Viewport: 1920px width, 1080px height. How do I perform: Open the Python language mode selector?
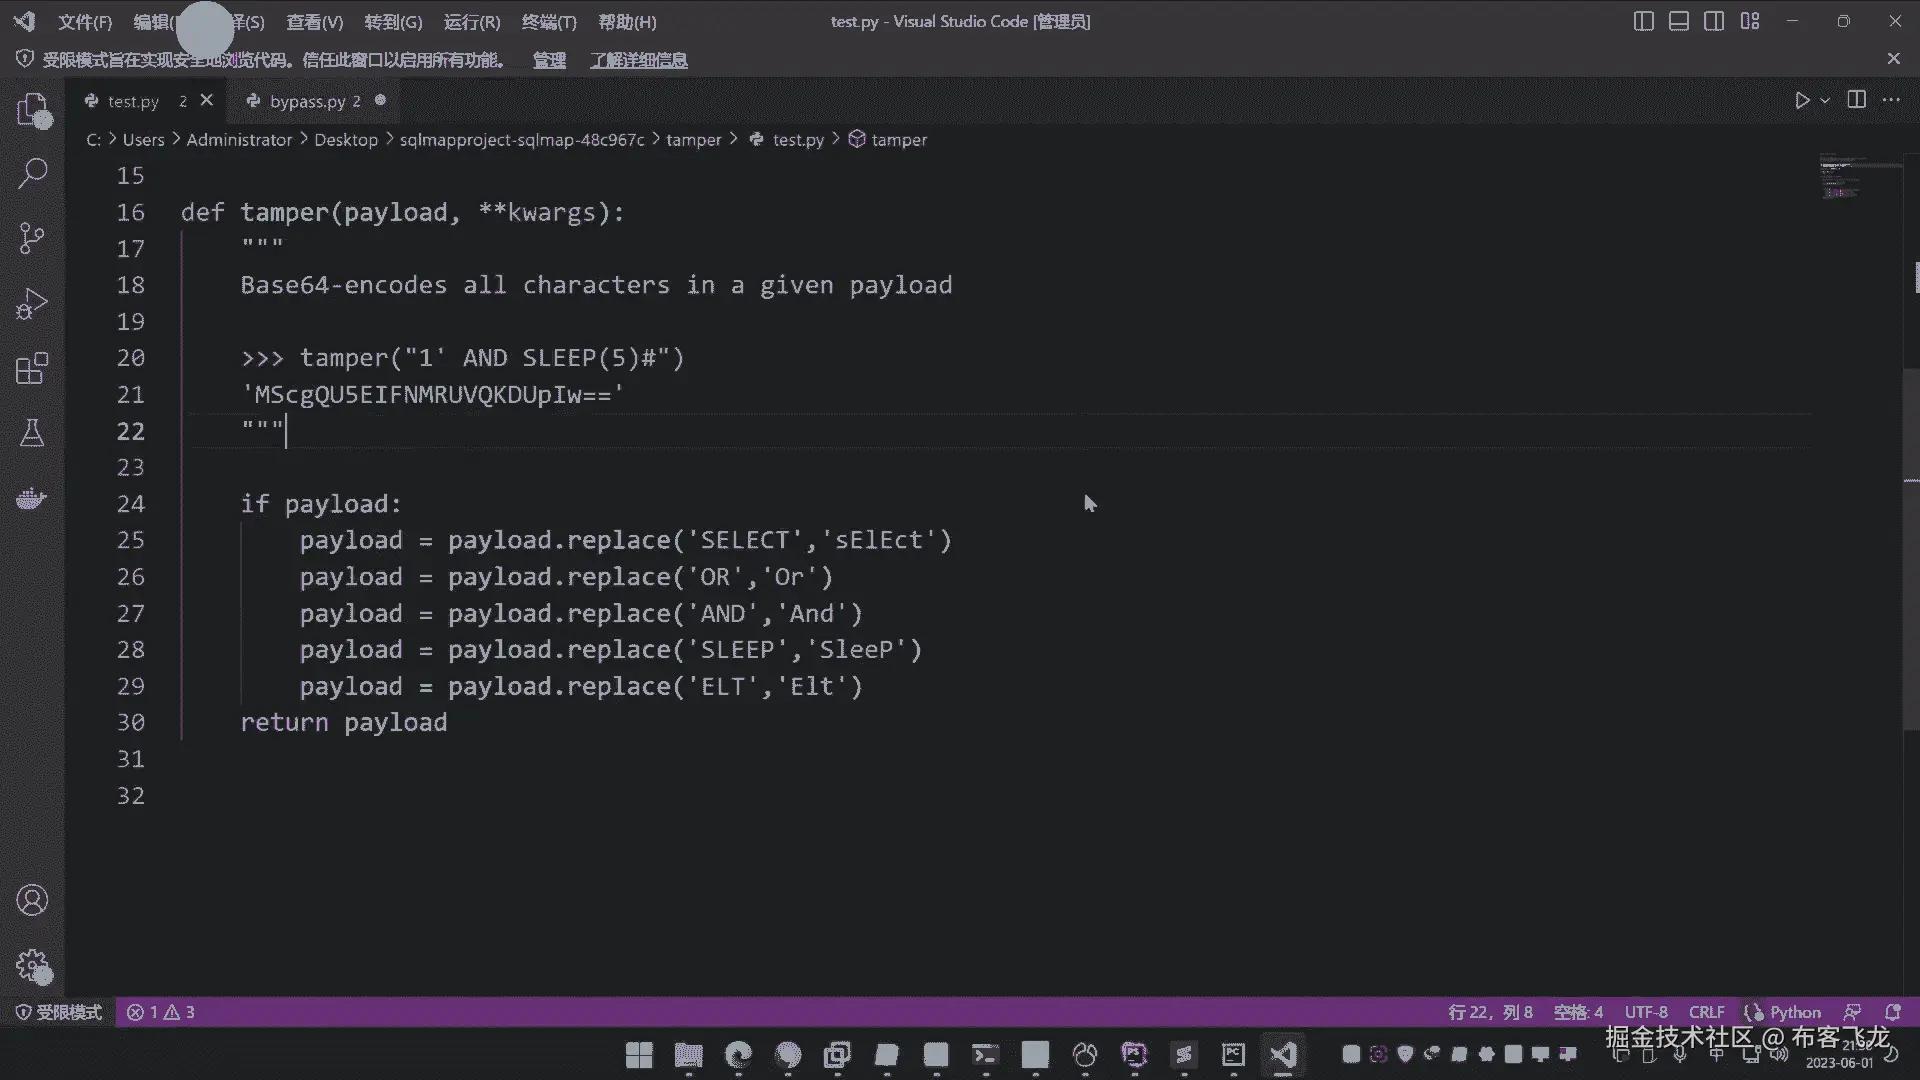[1794, 1012]
